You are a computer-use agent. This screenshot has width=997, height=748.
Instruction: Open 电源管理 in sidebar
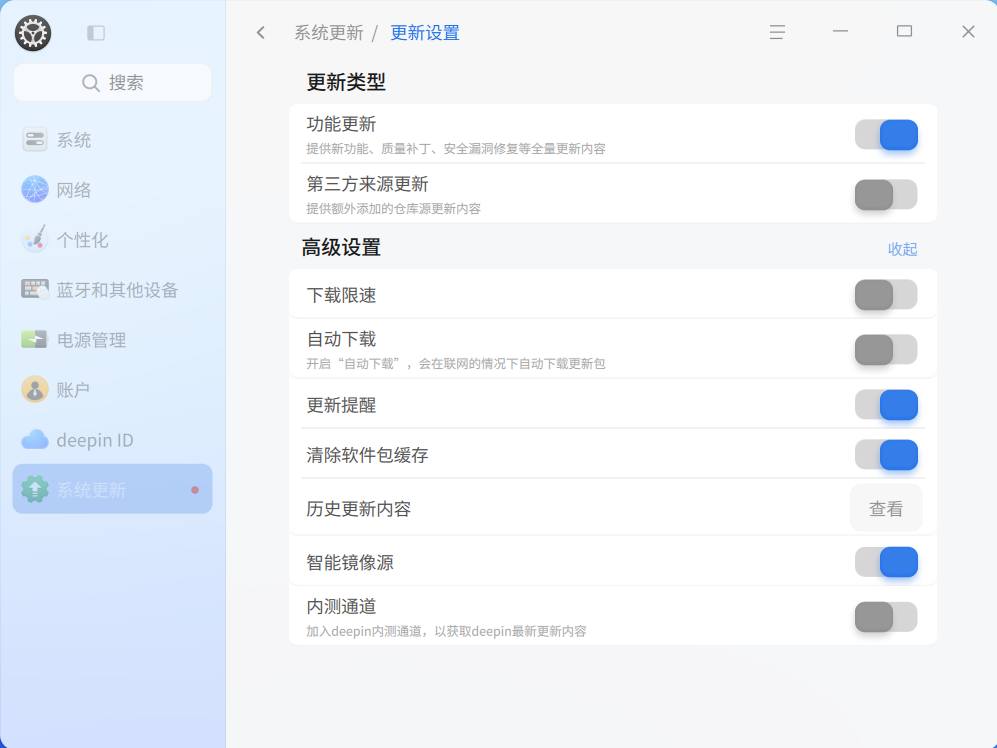coord(113,340)
